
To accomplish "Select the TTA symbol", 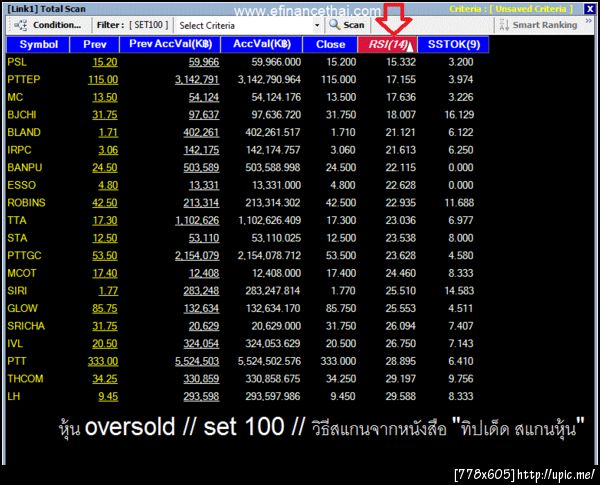I will pos(17,220).
